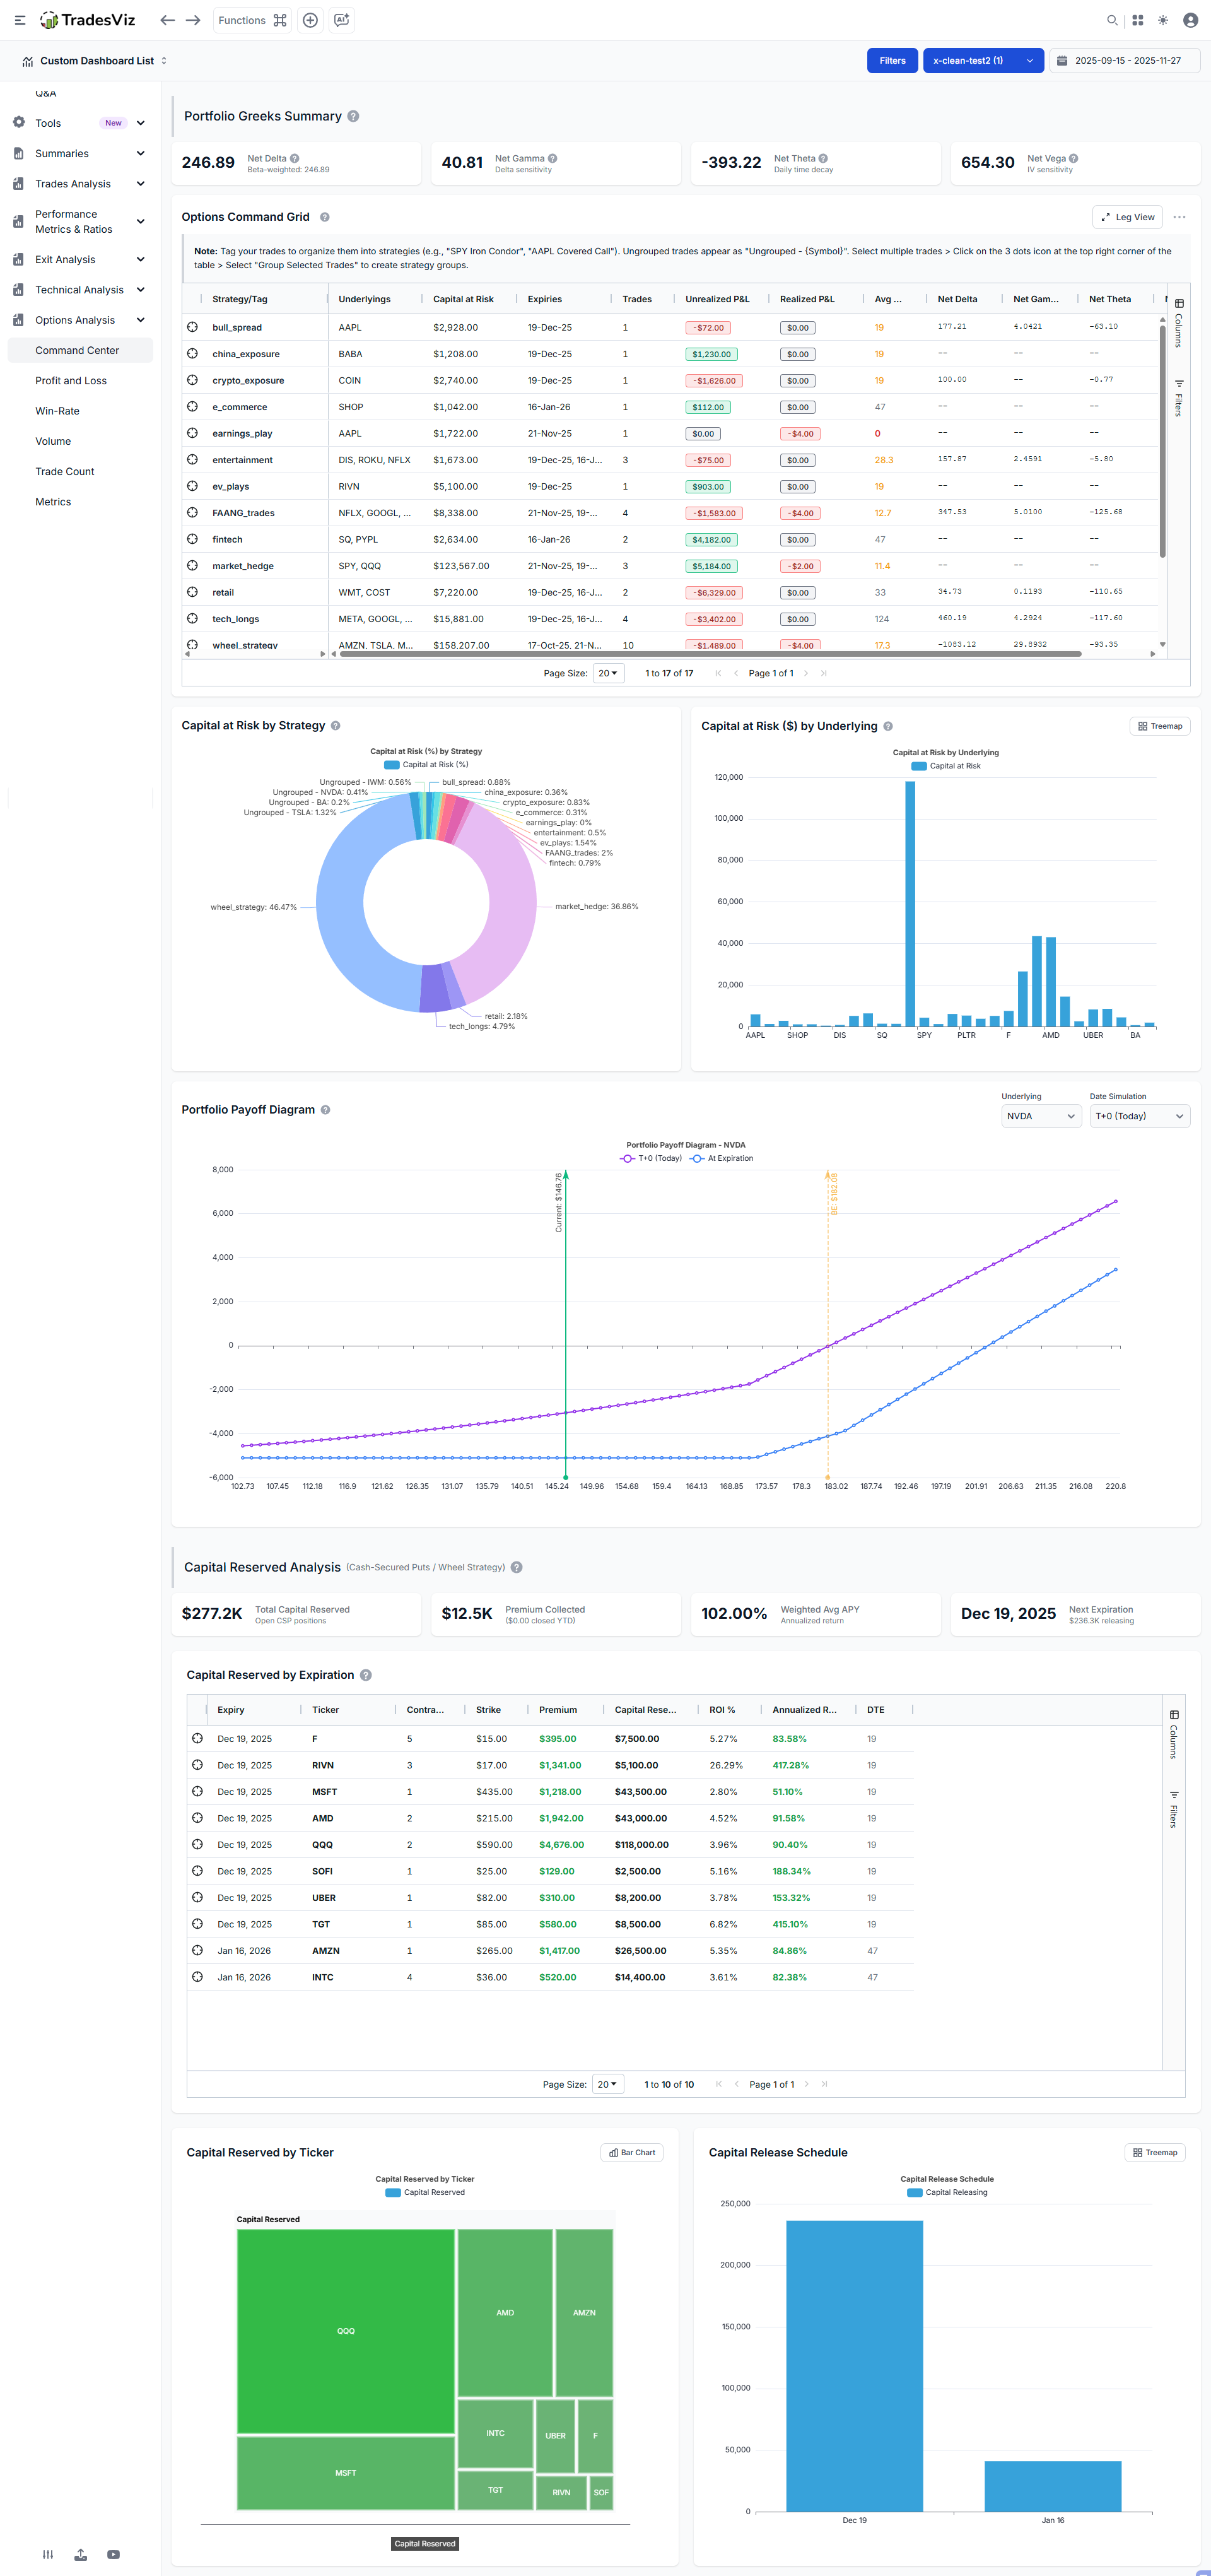This screenshot has width=1211, height=2576.
Task: Click the hamburger menu icon
Action: click(20, 20)
